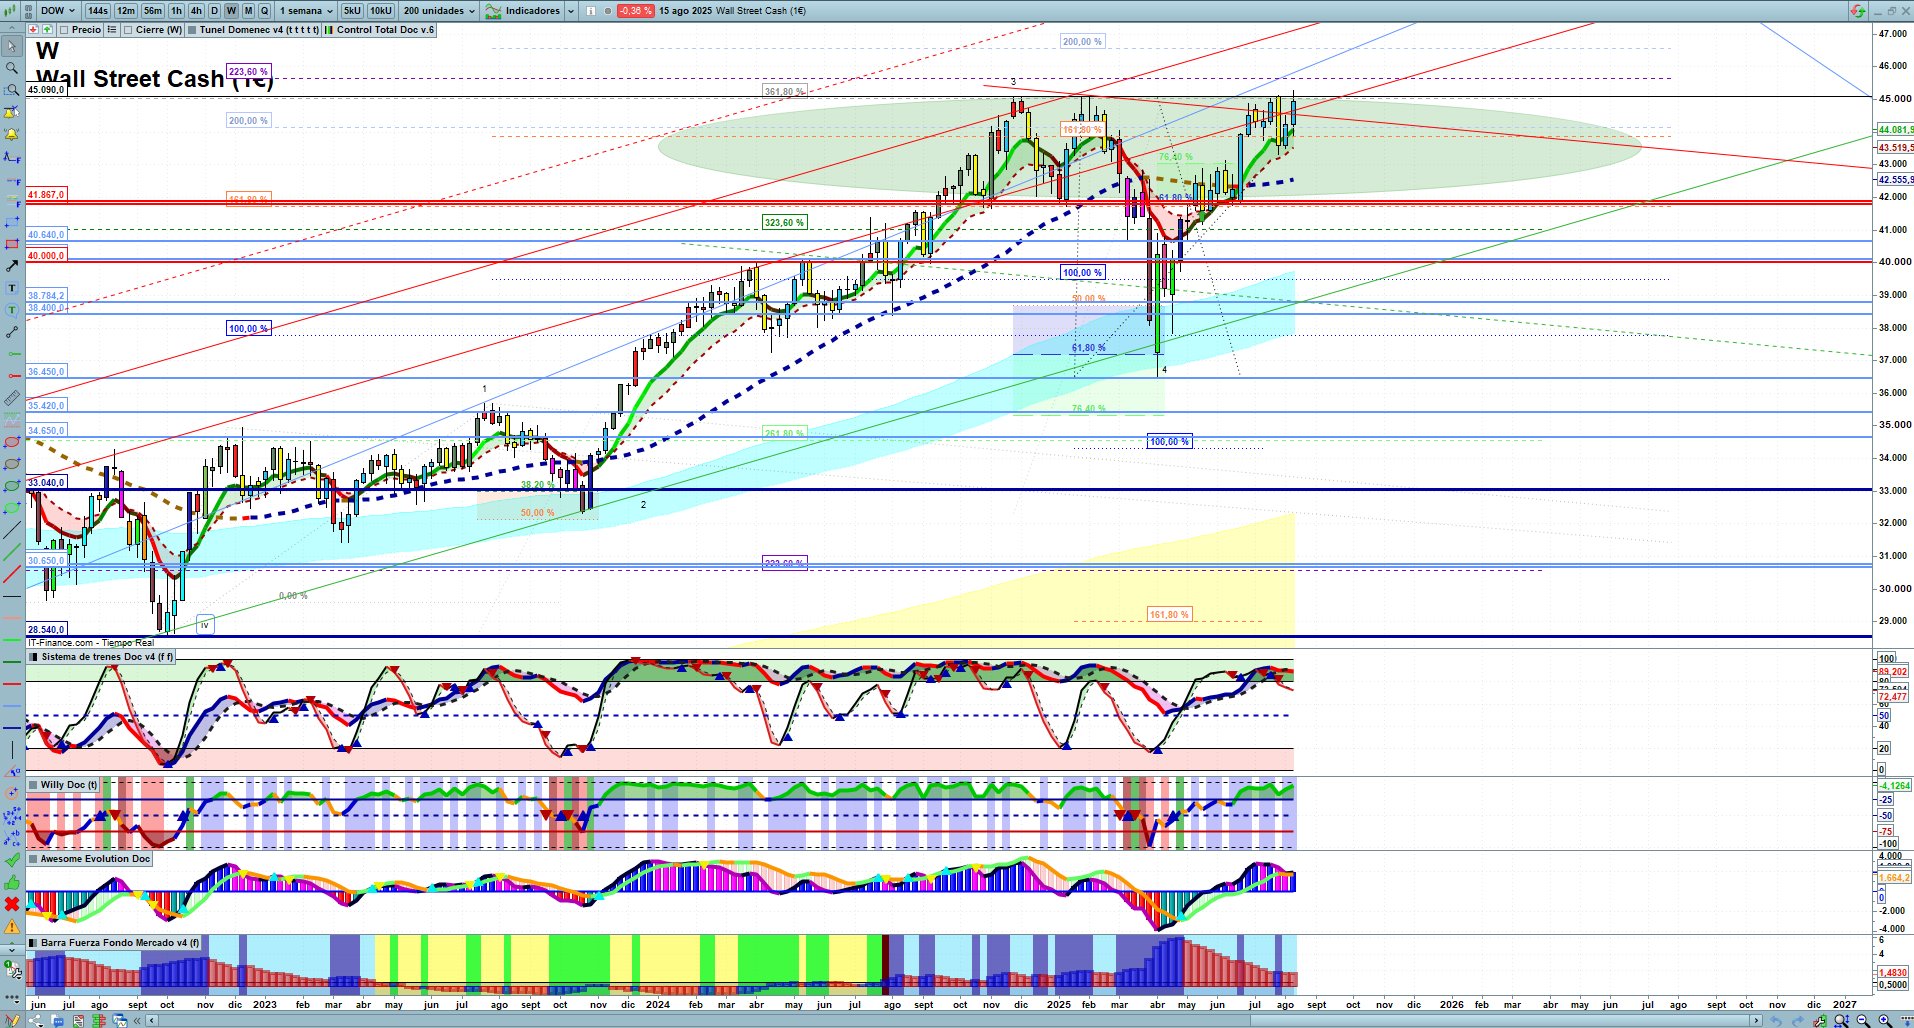Image resolution: width=1914 pixels, height=1028 pixels.
Task: Switch to 144s timeframe
Action: 97,11
